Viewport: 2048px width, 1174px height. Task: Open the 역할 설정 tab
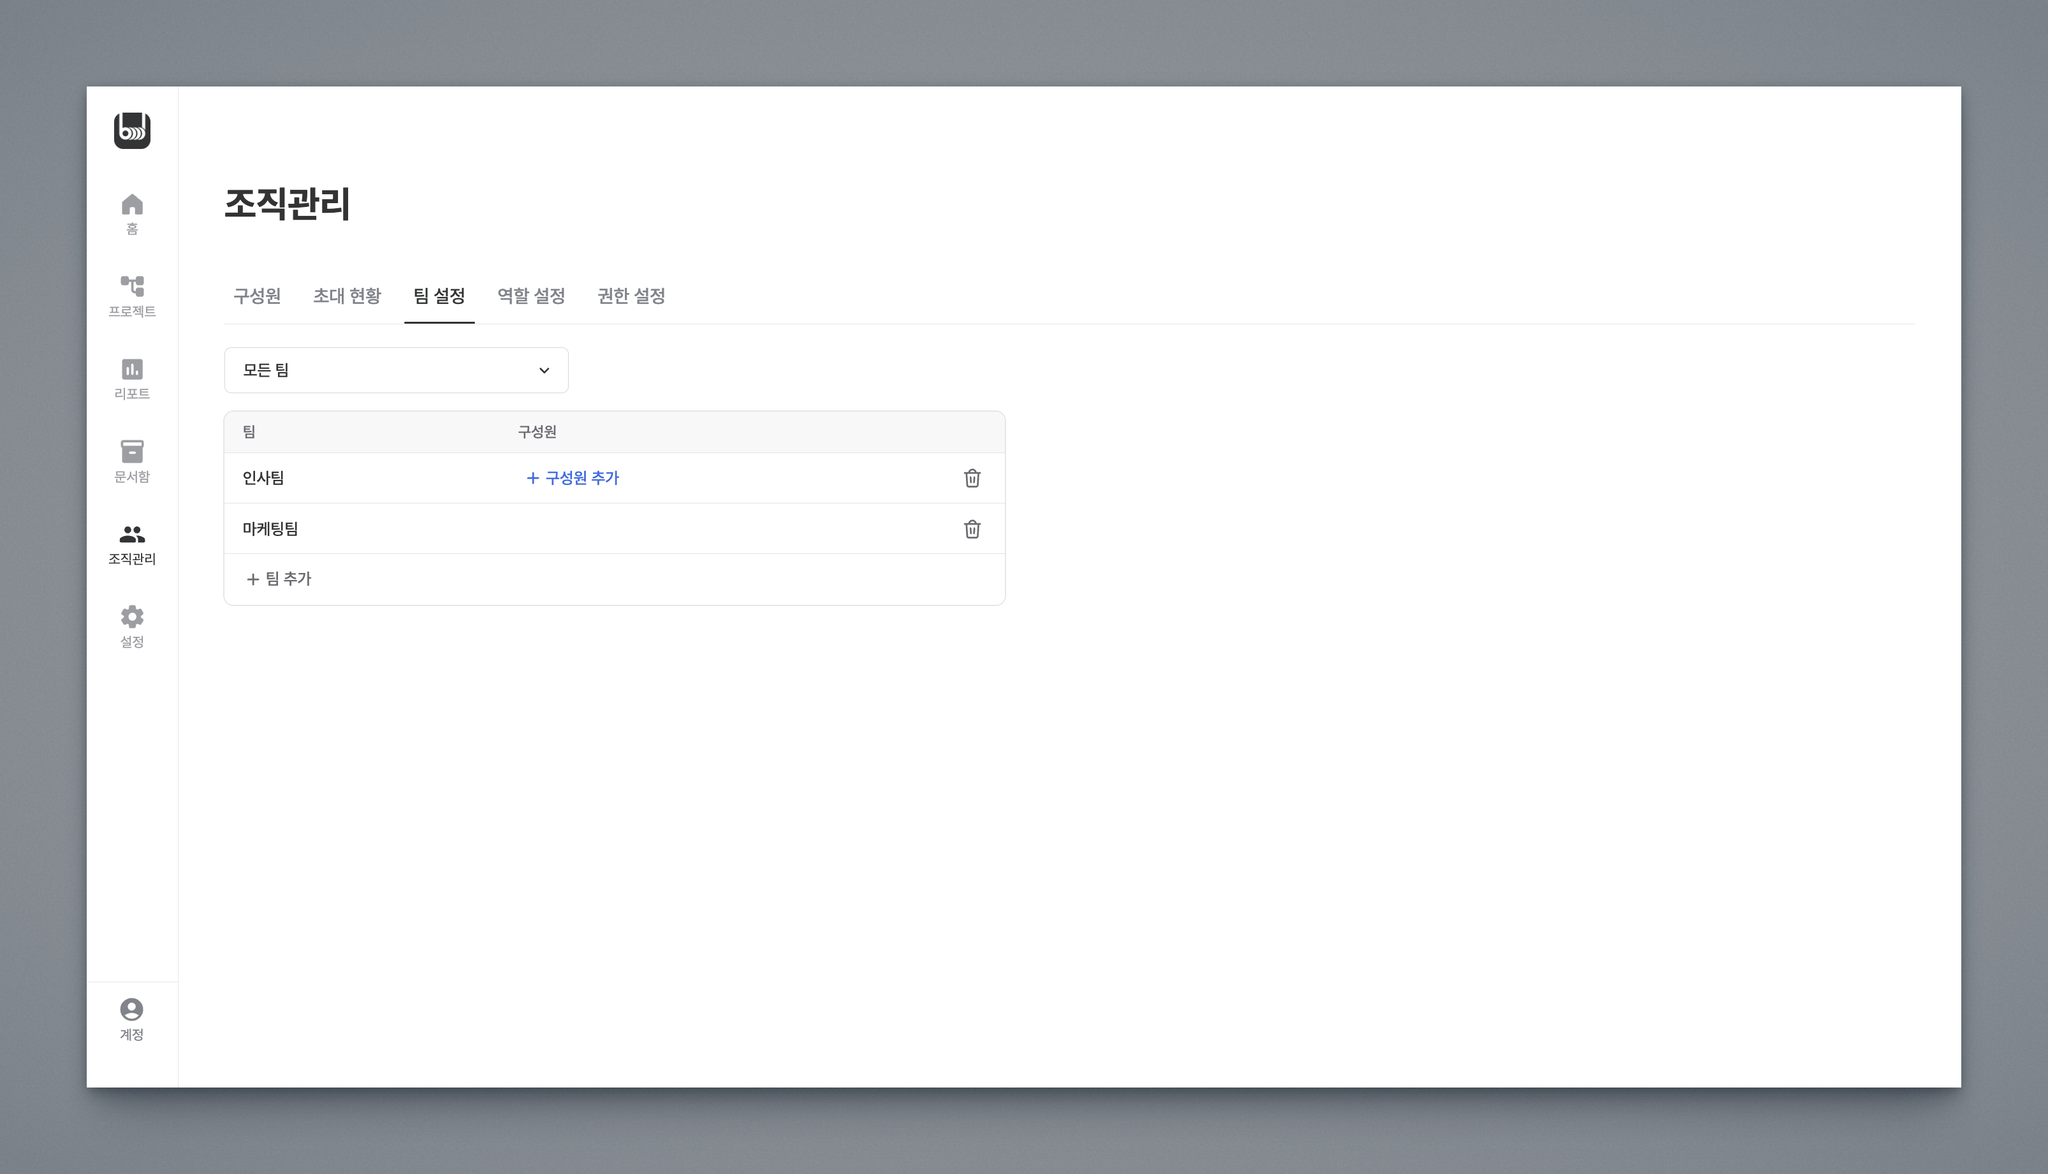531,296
